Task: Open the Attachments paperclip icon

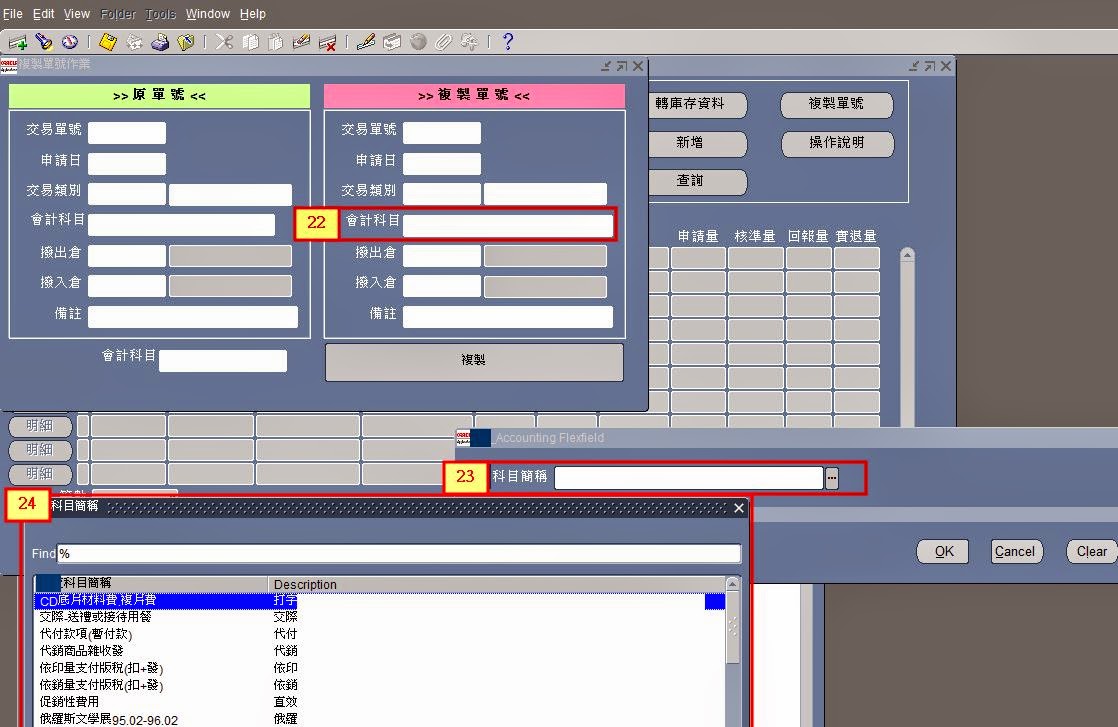Action: [x=443, y=42]
